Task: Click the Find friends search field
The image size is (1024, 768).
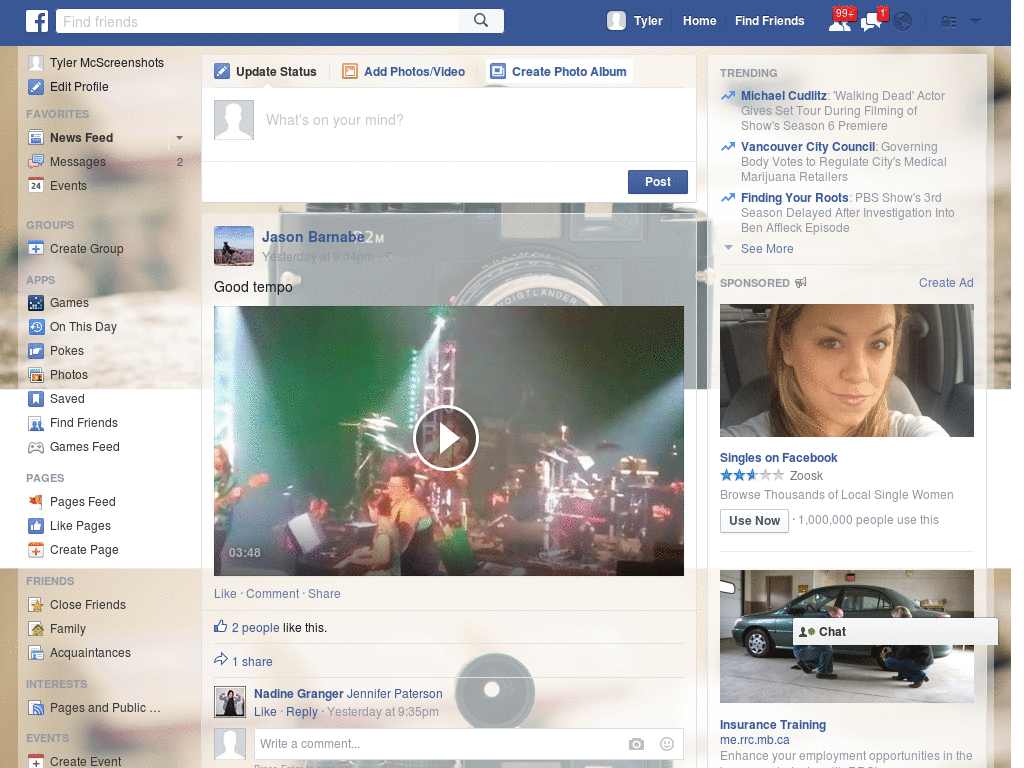Action: pos(257,22)
